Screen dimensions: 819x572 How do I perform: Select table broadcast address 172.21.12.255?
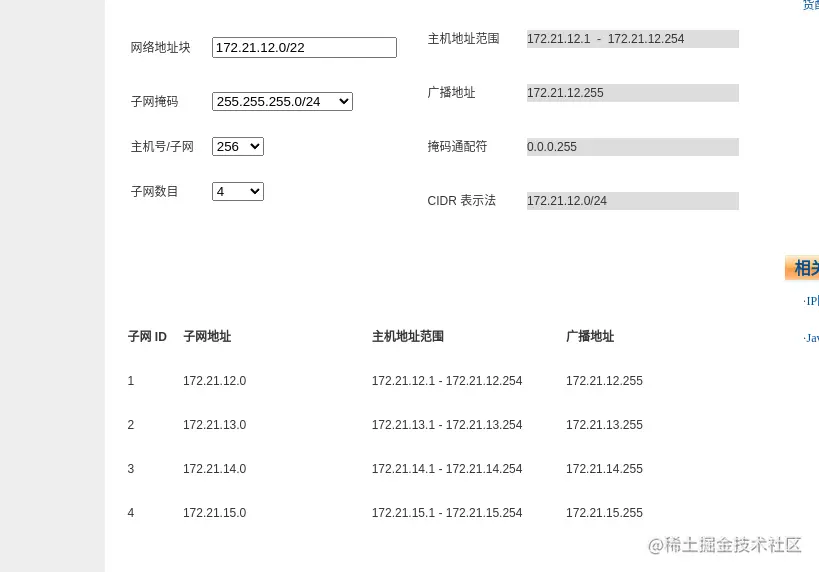pos(604,381)
